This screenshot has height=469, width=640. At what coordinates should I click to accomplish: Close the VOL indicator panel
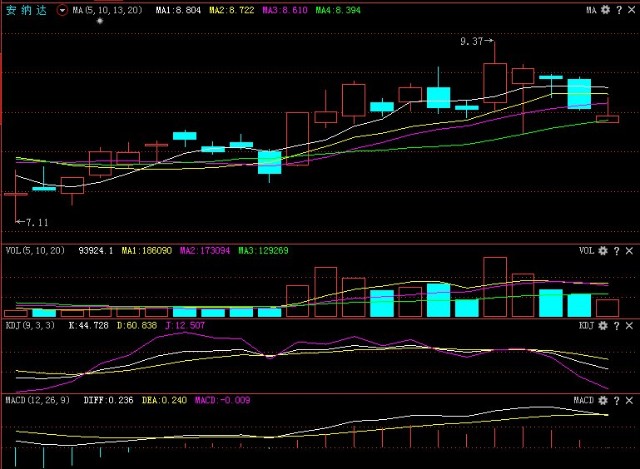click(x=627, y=250)
